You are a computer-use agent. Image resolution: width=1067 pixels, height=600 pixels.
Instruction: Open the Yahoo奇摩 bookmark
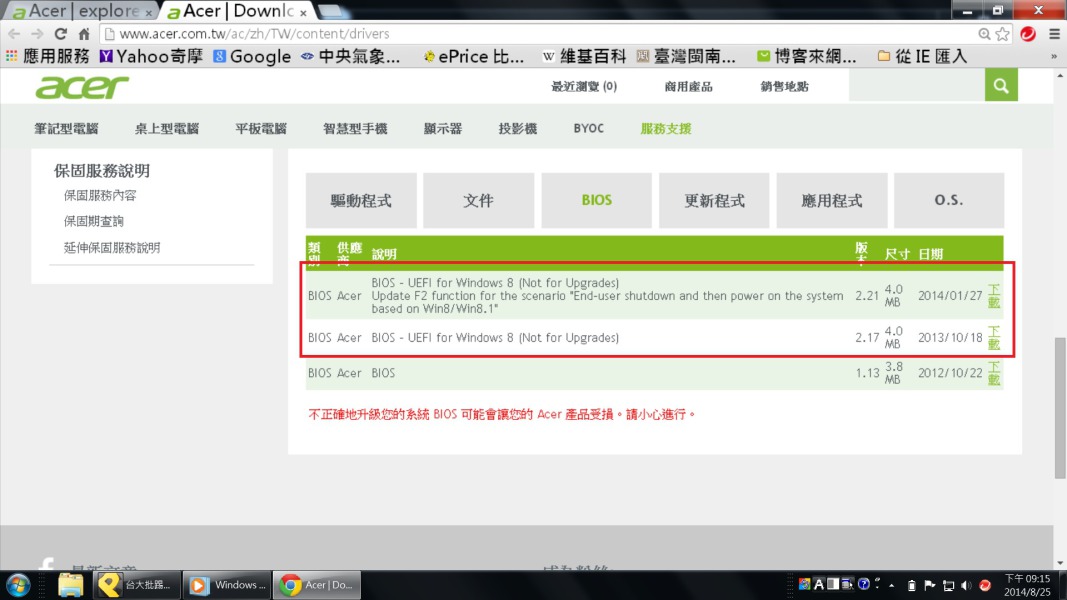point(151,56)
